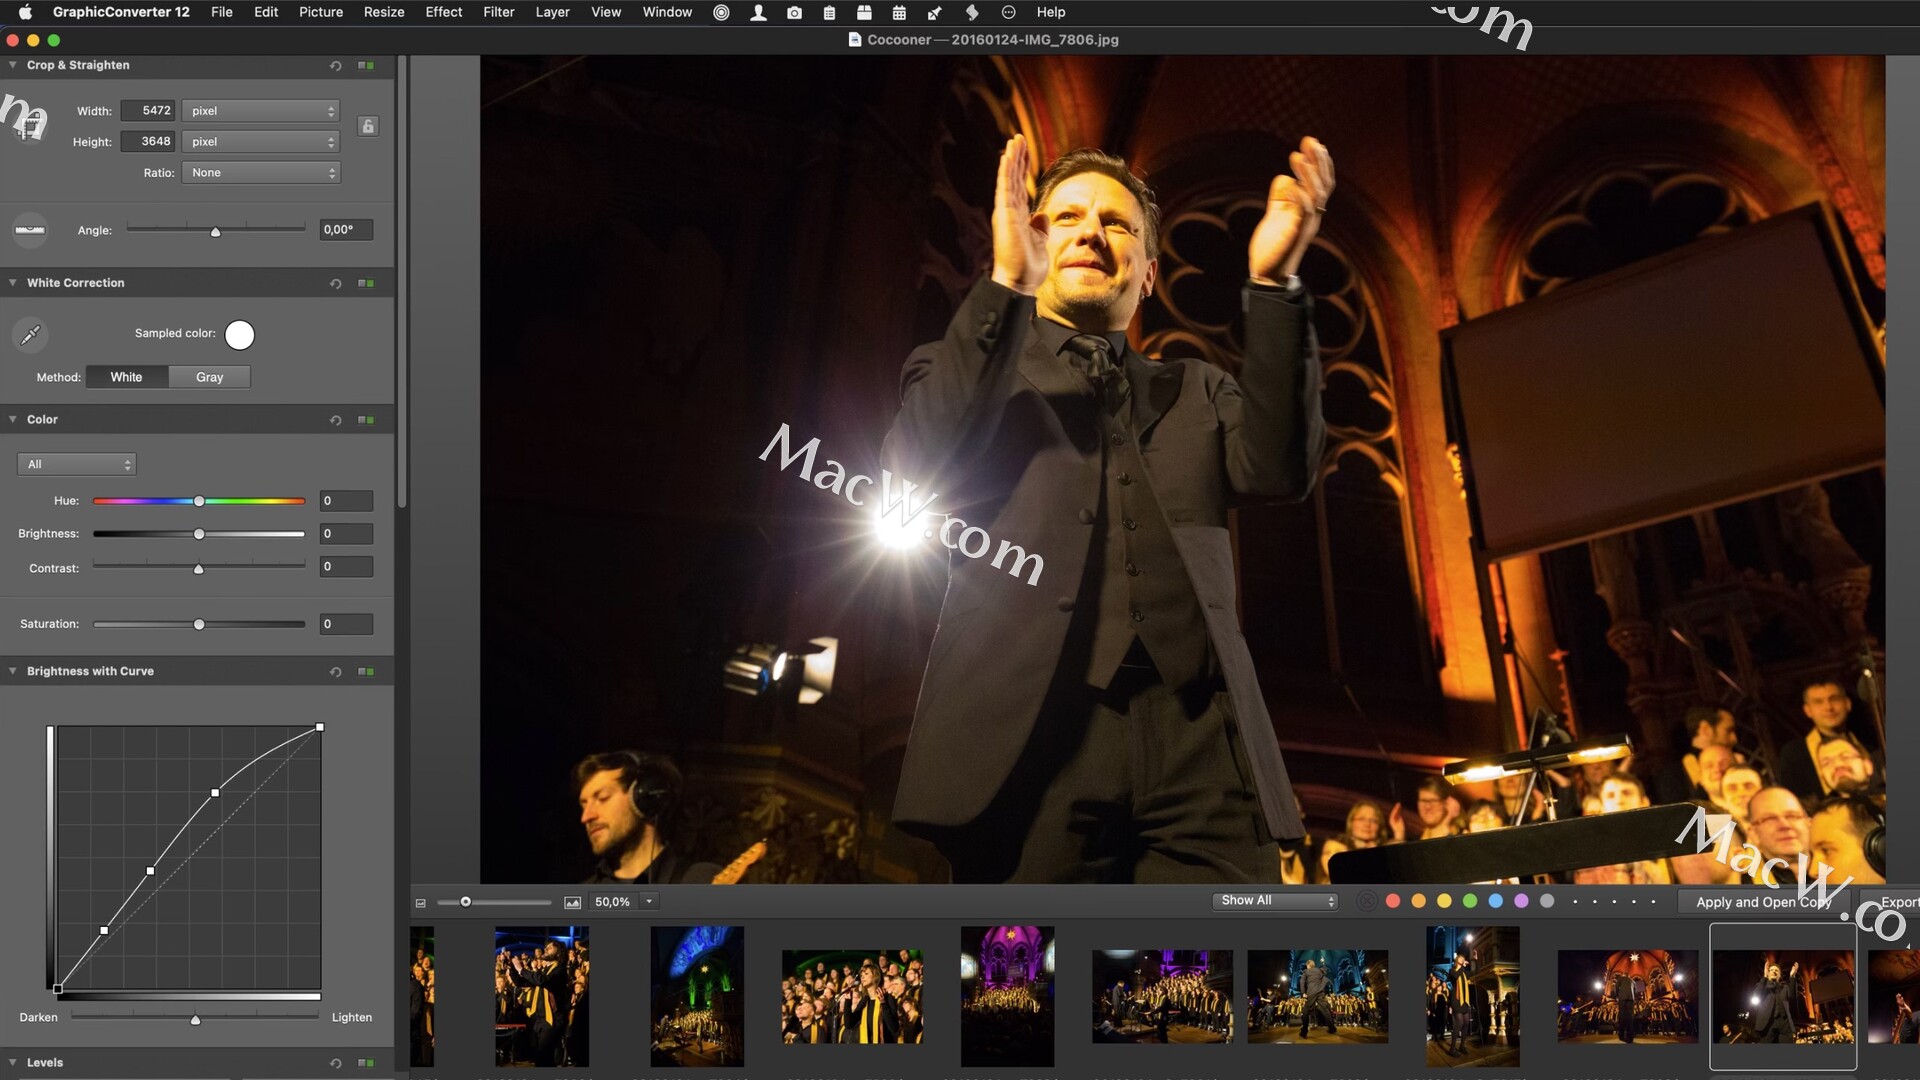Click the document proxy icon in title bar
This screenshot has height=1080, width=1920.
coord(854,40)
